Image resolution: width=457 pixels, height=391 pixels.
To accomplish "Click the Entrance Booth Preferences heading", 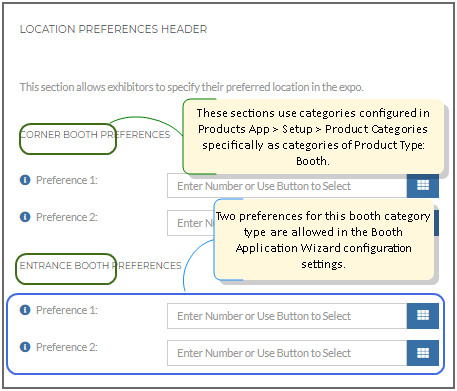I will point(100,266).
